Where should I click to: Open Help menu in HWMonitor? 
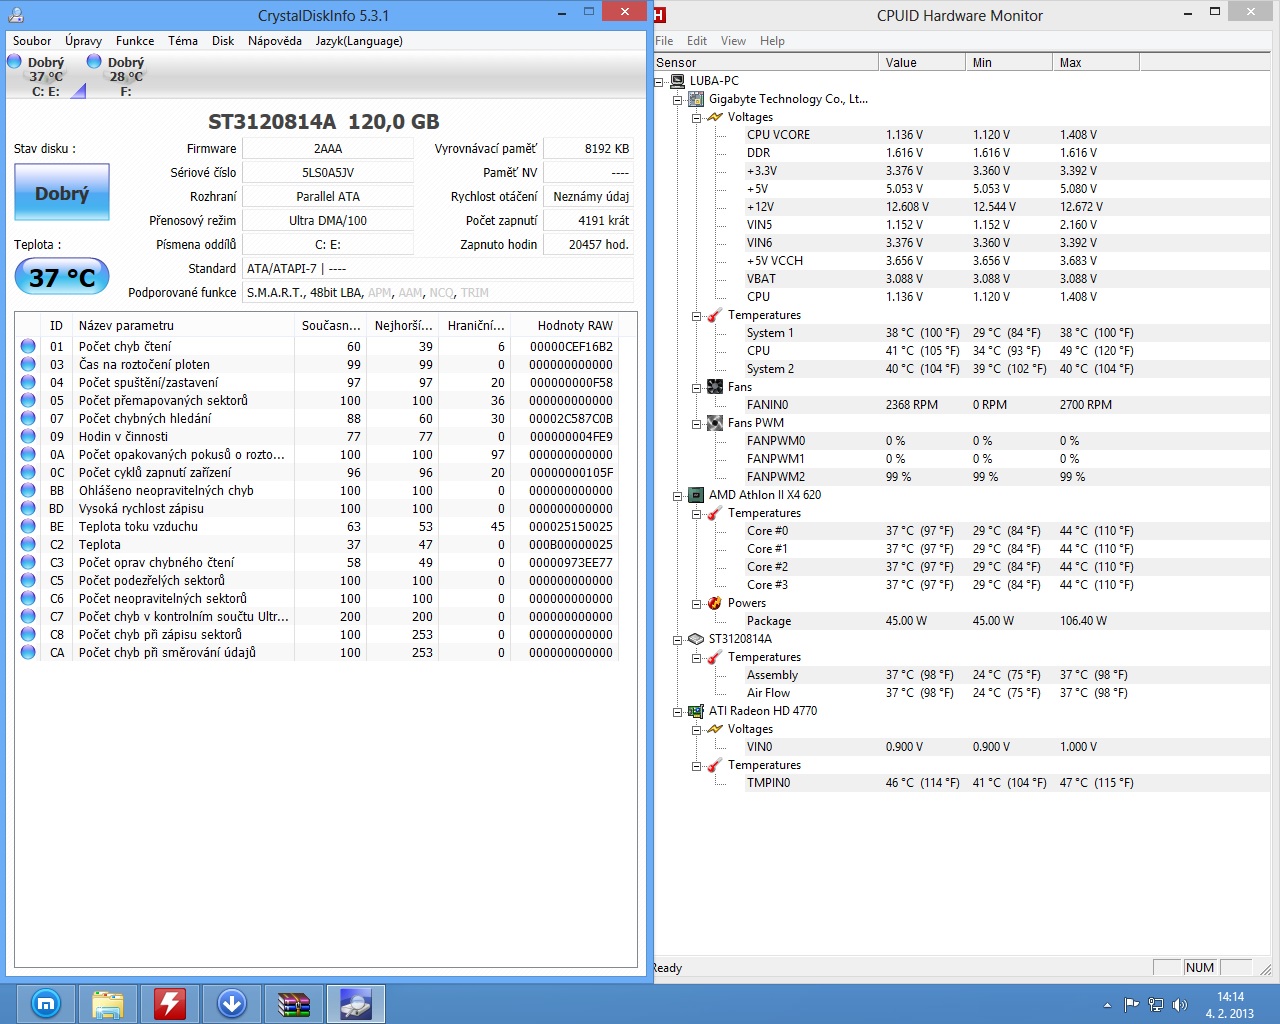(772, 41)
